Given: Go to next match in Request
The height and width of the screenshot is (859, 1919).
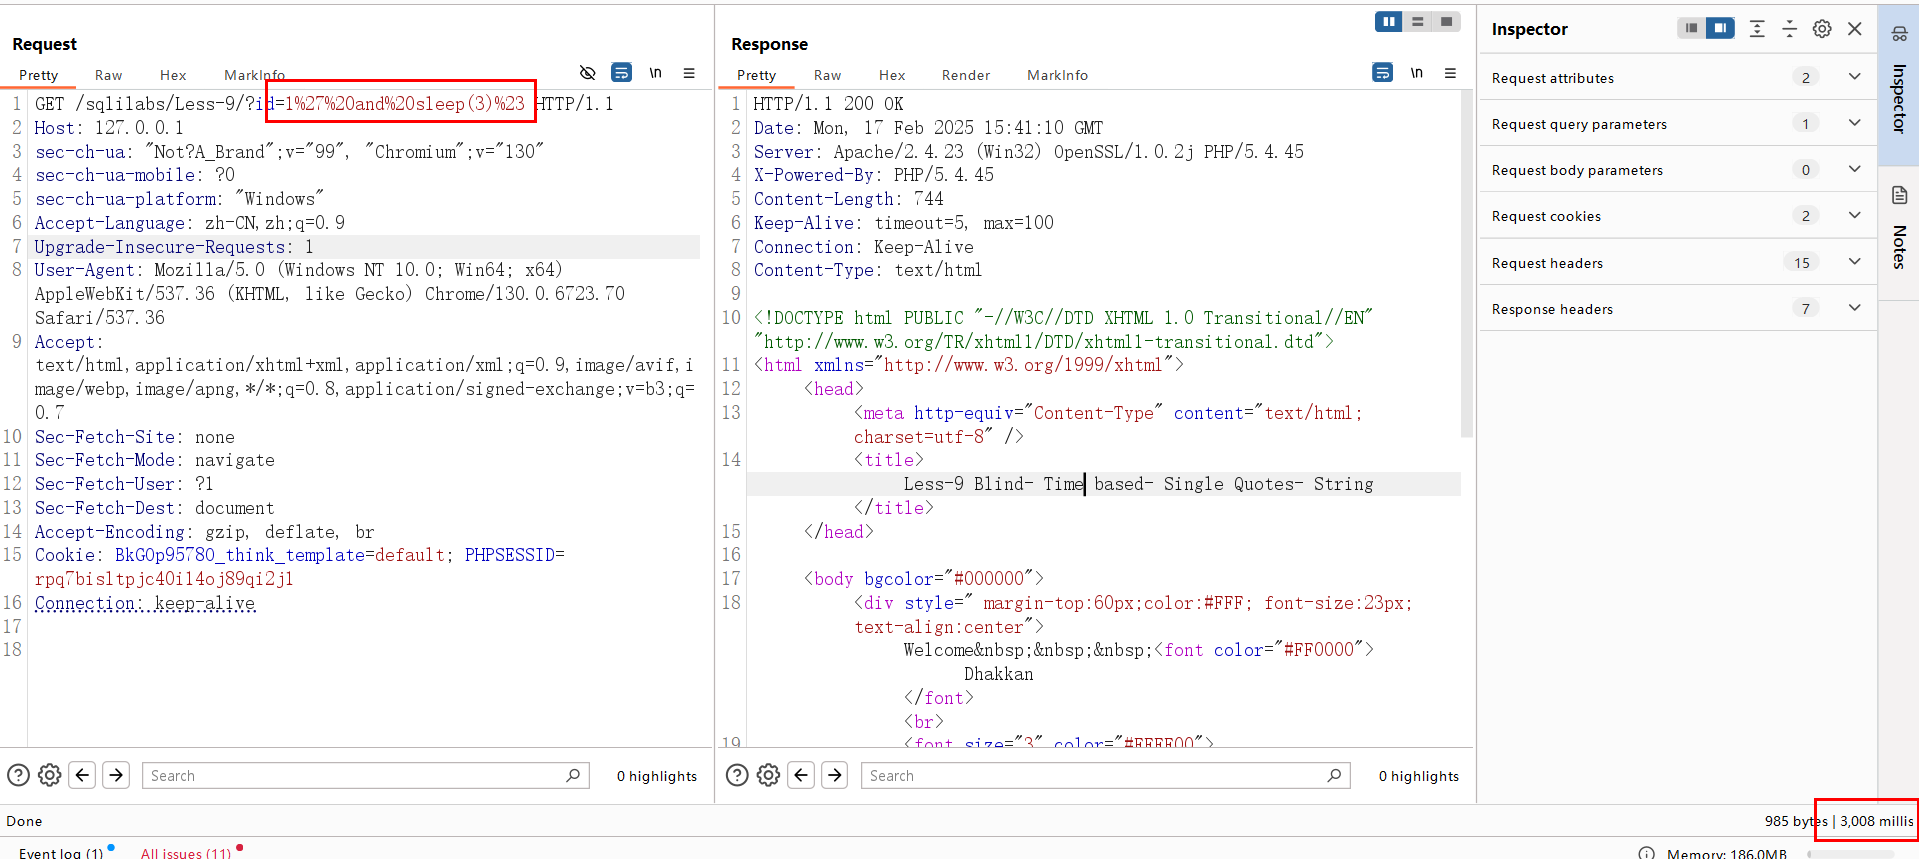Looking at the screenshot, I should click(x=116, y=775).
